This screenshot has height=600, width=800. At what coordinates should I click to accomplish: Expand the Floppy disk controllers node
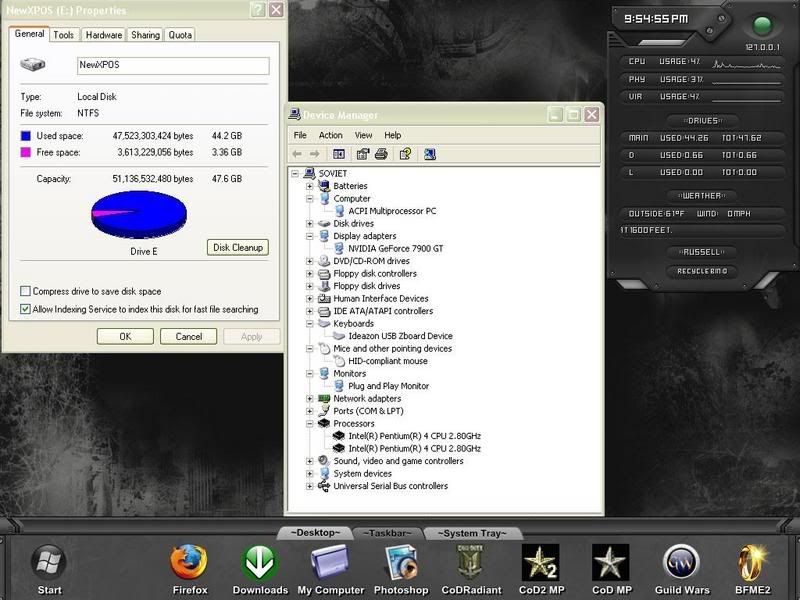click(310, 273)
